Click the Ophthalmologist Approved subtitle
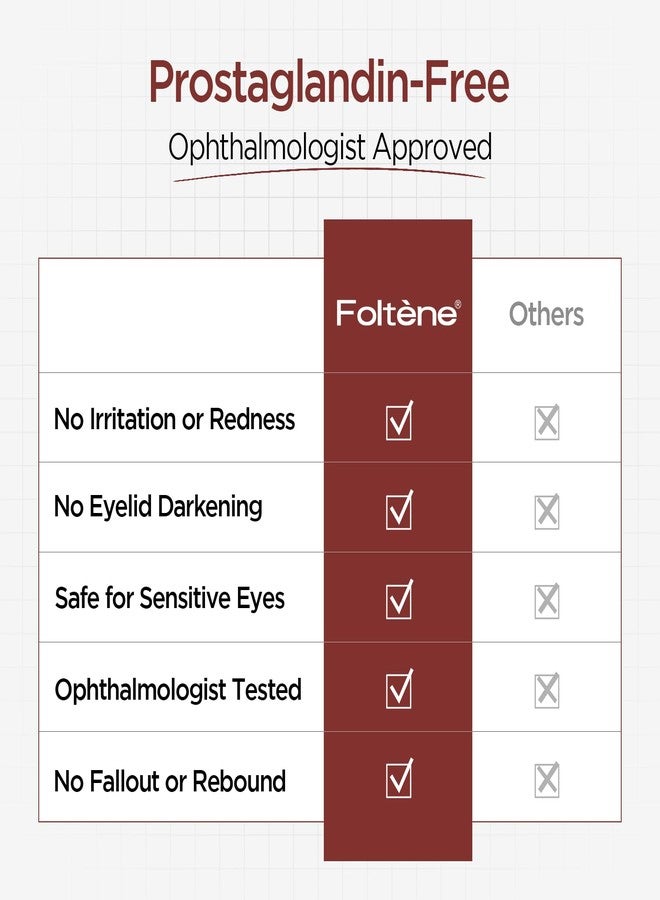The height and width of the screenshot is (900, 660). (x=330, y=148)
